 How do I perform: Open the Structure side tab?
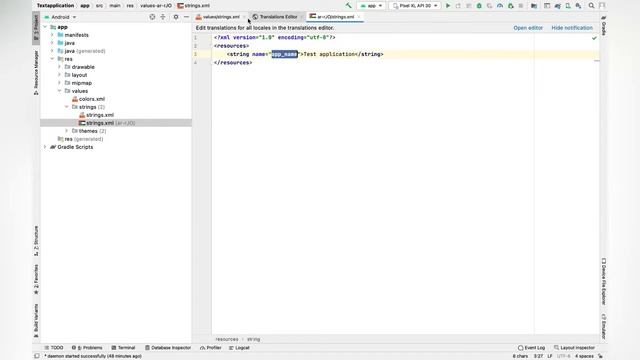tap(36, 241)
